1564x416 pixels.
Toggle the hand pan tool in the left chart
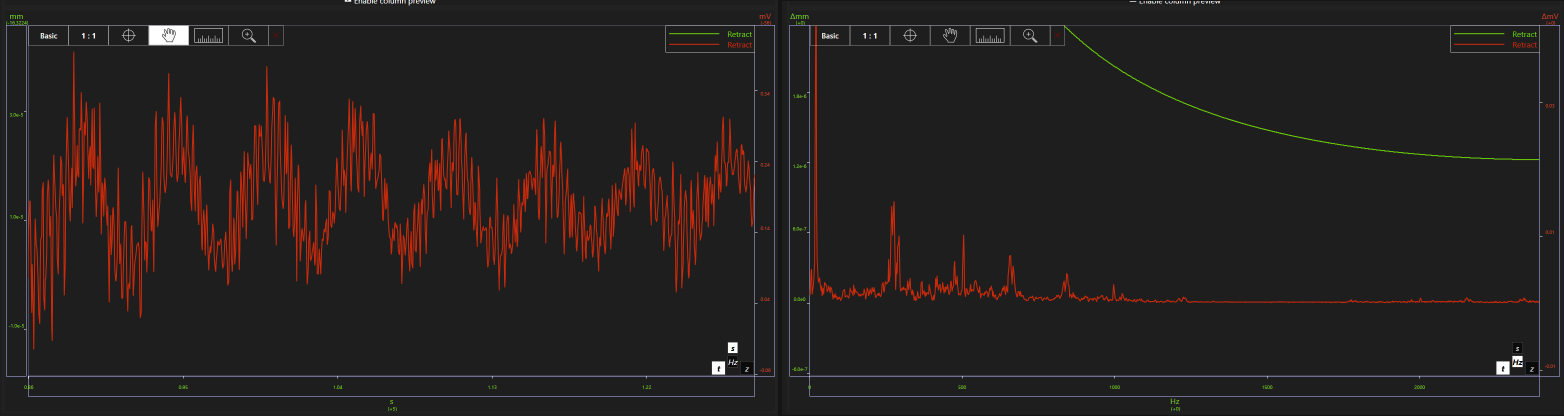(x=169, y=36)
